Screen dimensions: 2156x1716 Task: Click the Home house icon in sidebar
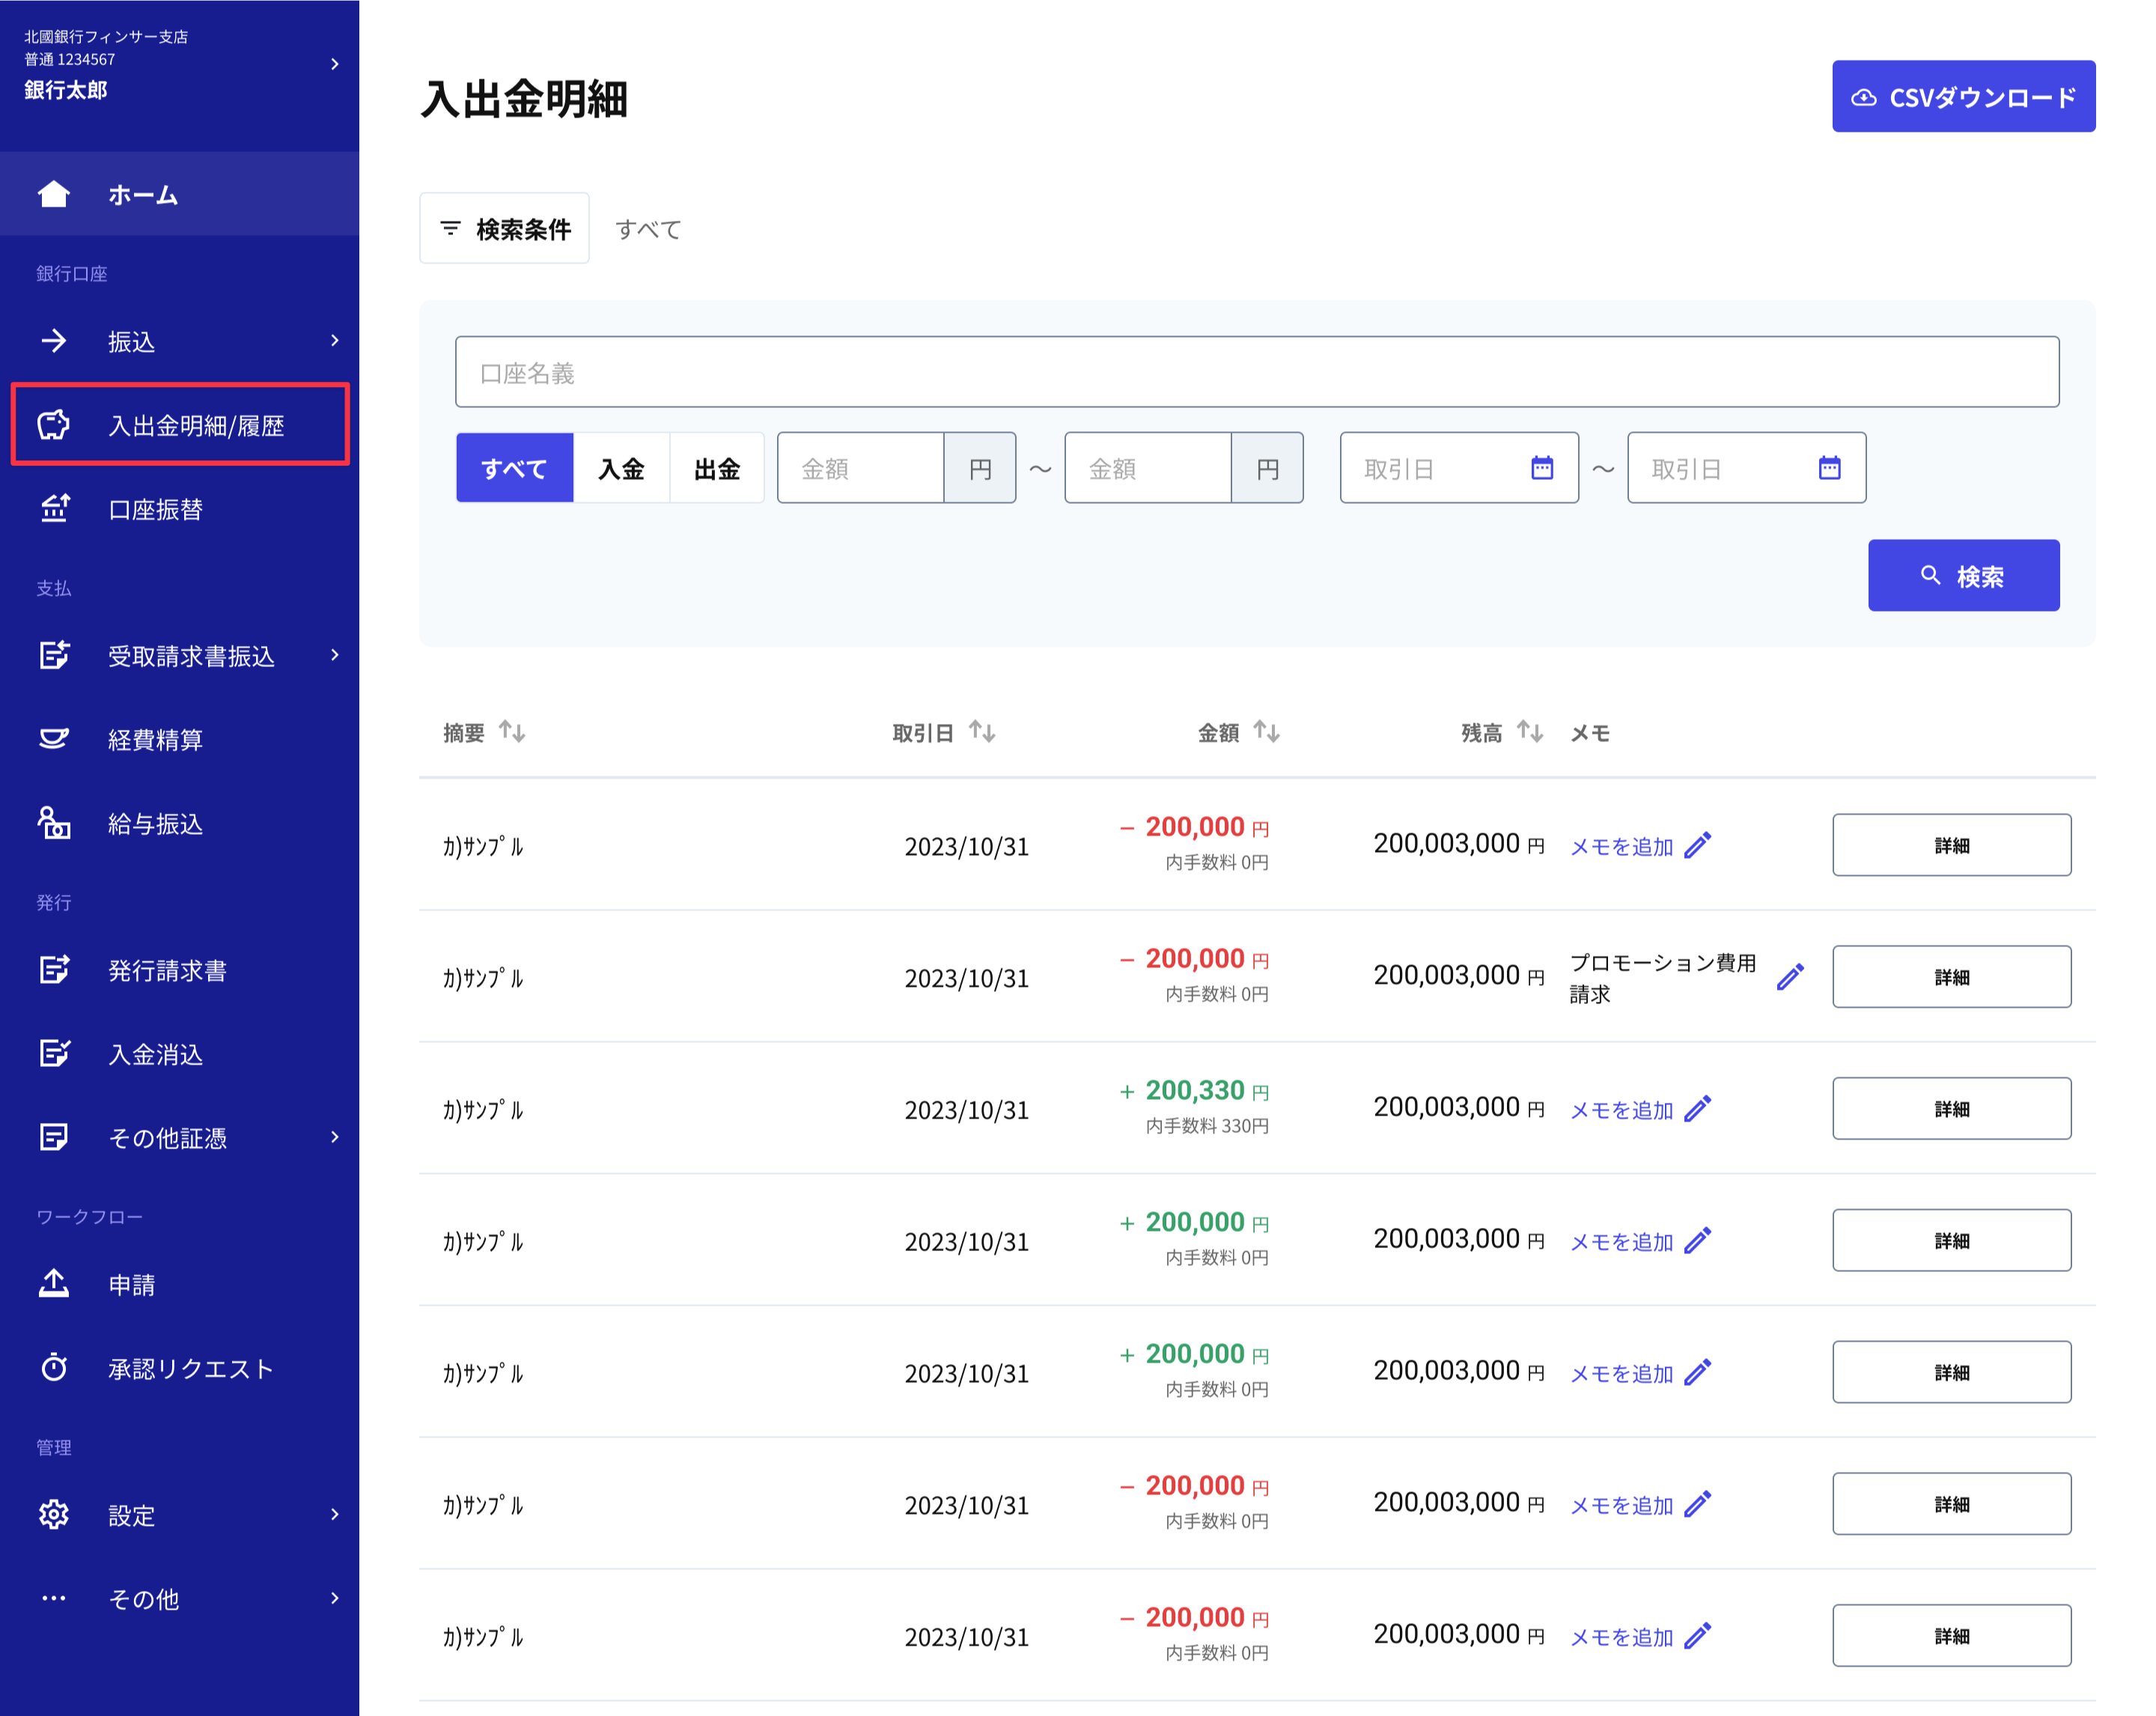coord(54,194)
